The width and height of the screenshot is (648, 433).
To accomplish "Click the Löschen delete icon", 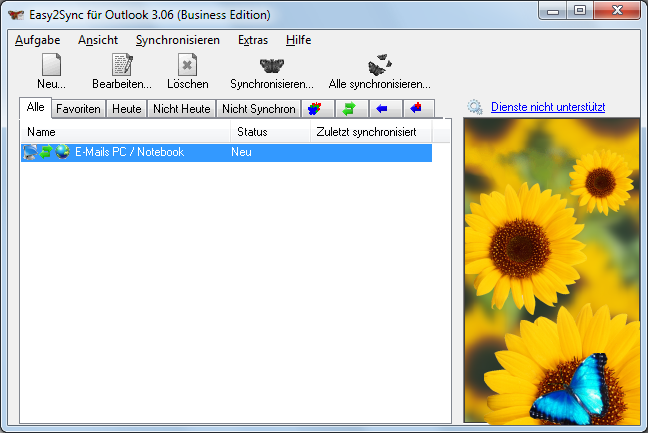I will [x=188, y=65].
